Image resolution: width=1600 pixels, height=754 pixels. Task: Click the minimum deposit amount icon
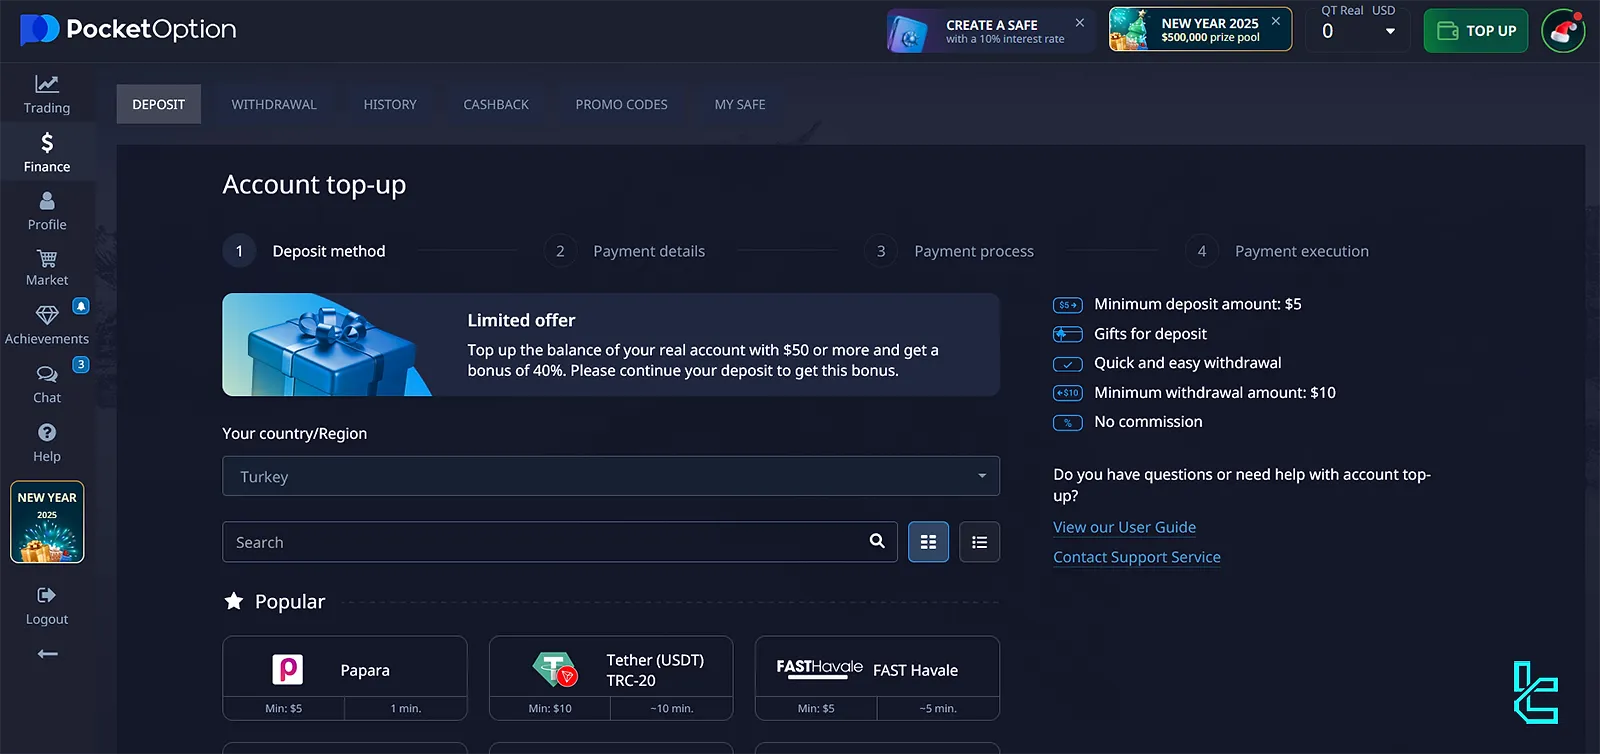[x=1068, y=305]
